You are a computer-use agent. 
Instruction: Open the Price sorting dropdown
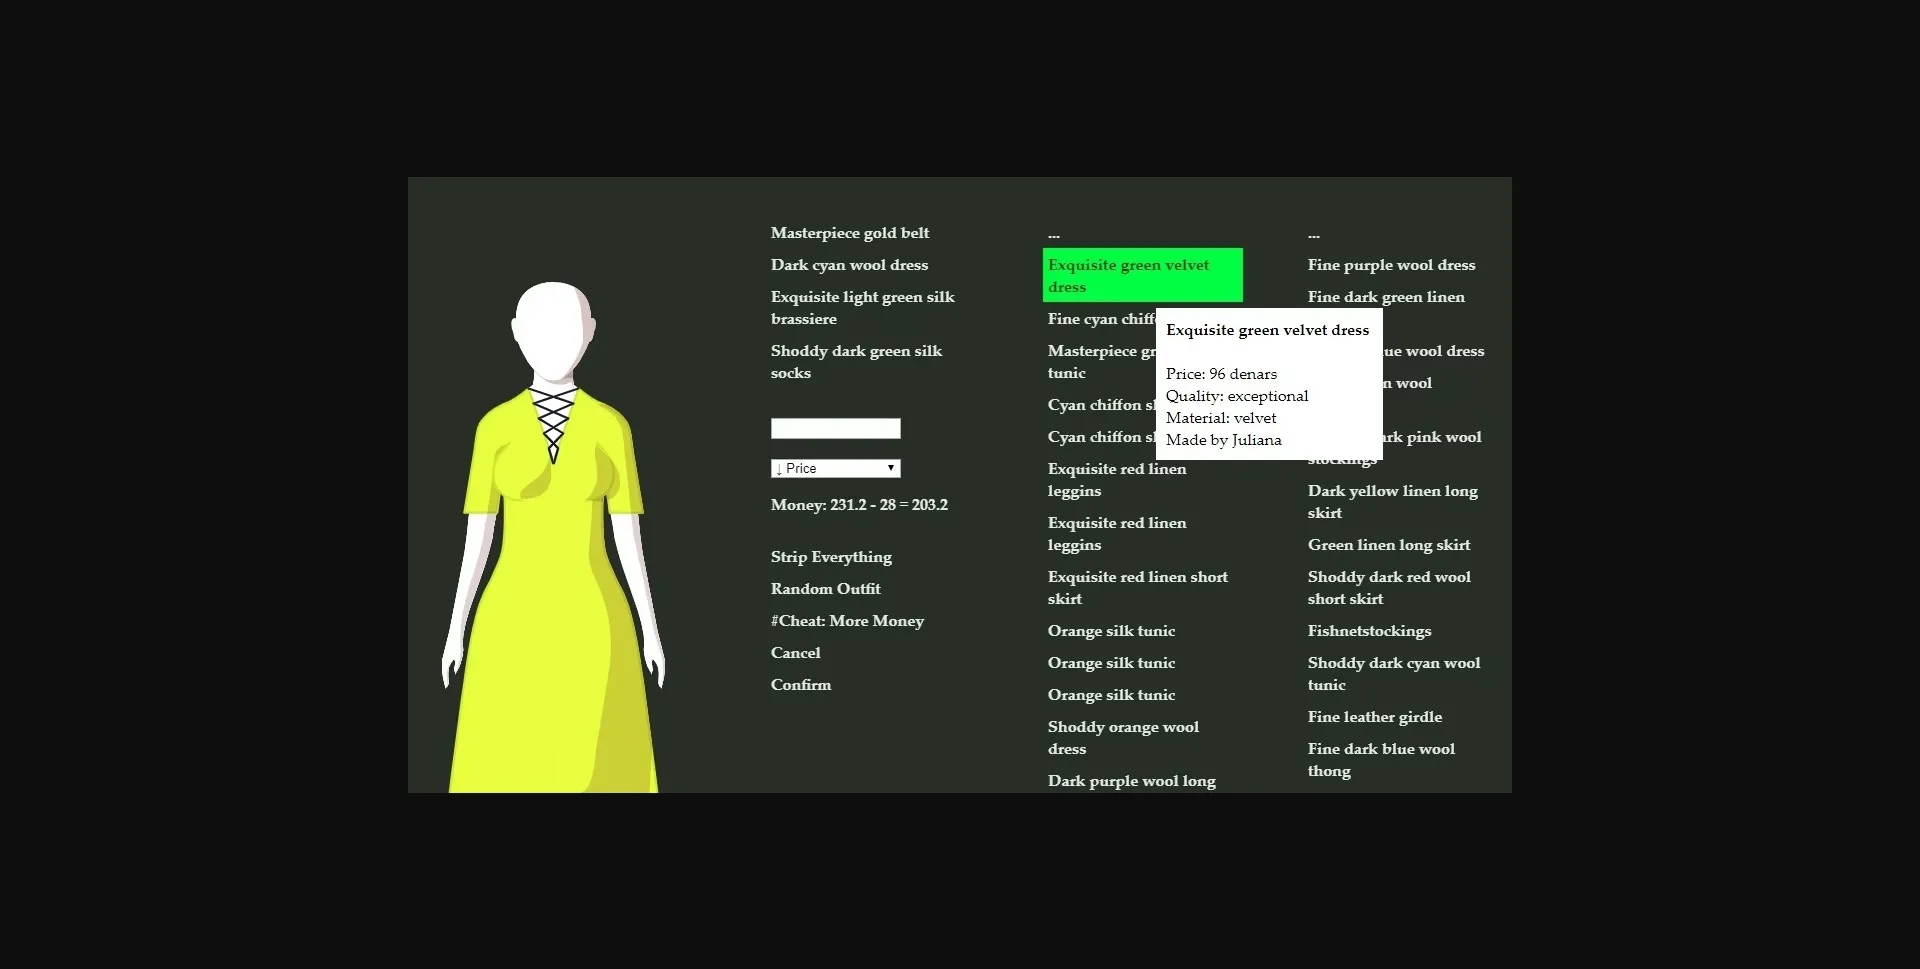point(834,467)
